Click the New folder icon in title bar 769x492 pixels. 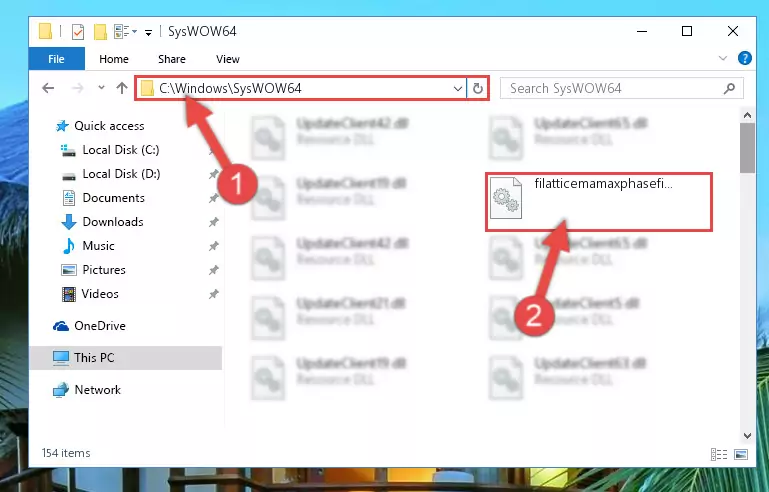100,32
